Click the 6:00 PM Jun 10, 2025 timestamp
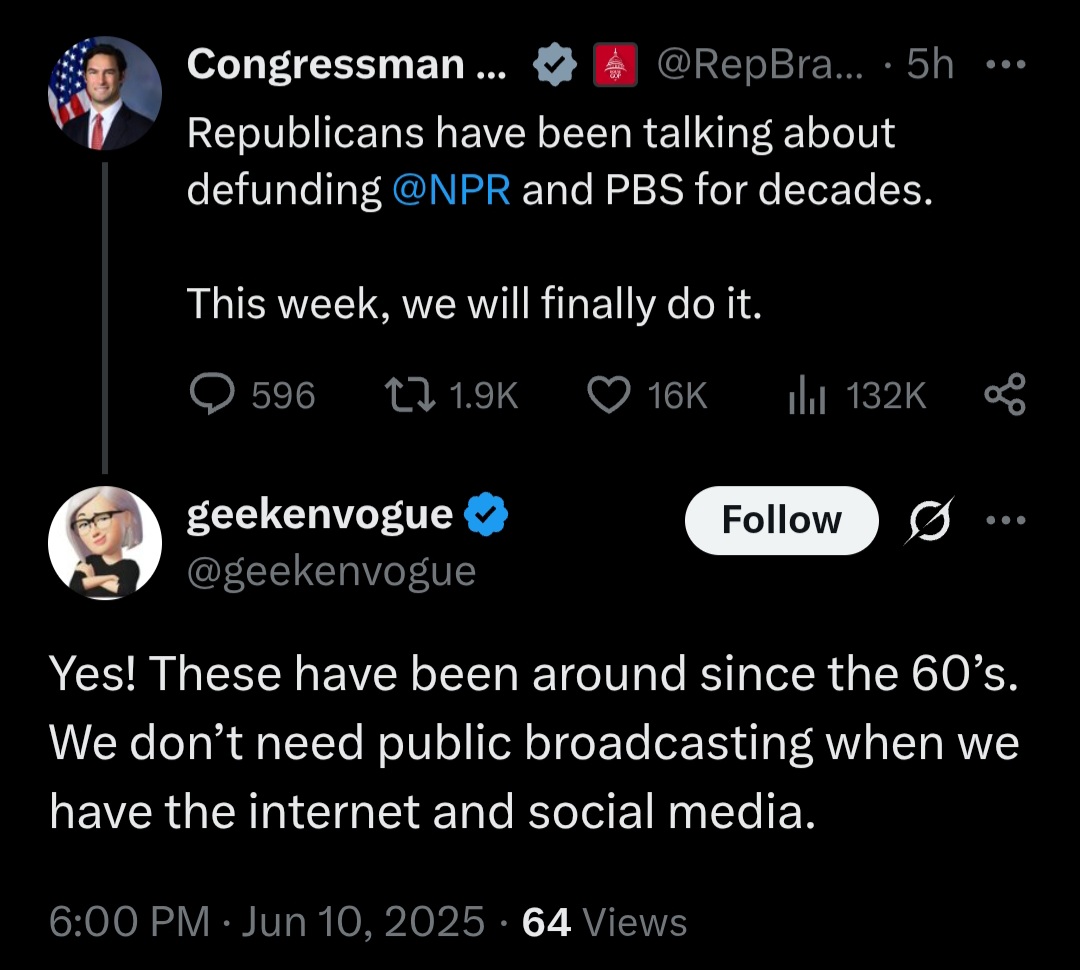The image size is (1080, 970). tap(267, 921)
